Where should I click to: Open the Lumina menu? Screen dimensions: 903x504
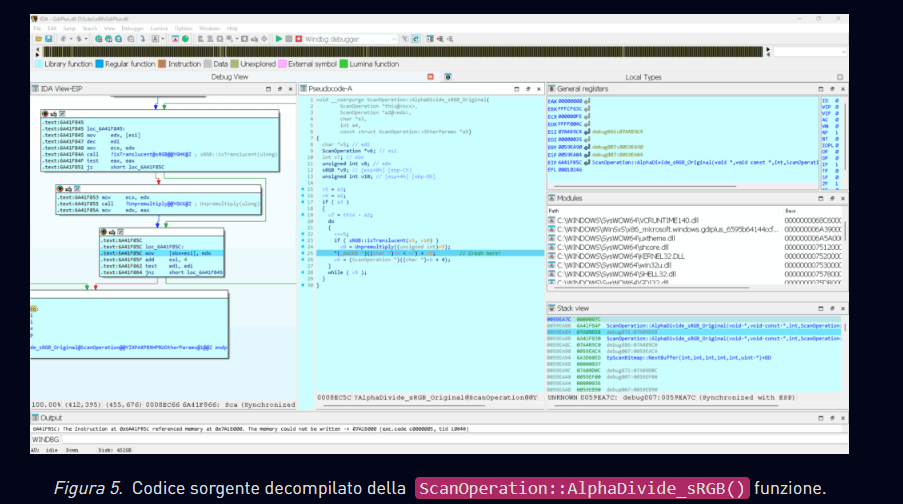click(159, 28)
